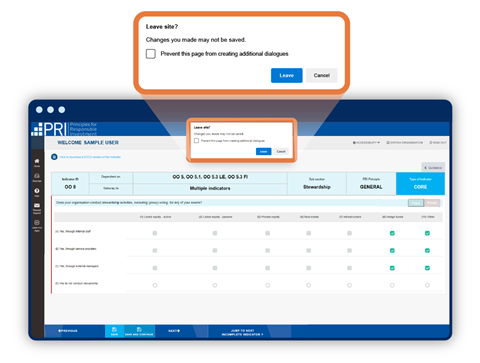The width and height of the screenshot is (480, 363).
Task: Check external managers for Private equity
Action: (x=267, y=268)
